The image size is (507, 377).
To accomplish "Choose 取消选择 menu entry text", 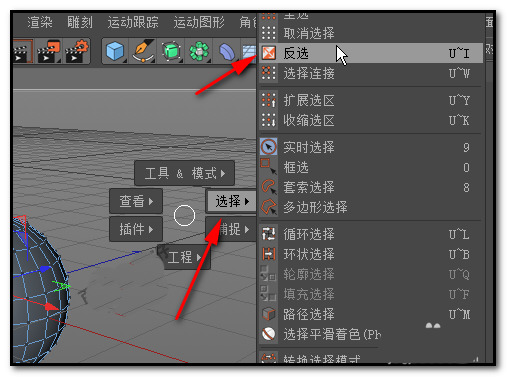I will [309, 33].
